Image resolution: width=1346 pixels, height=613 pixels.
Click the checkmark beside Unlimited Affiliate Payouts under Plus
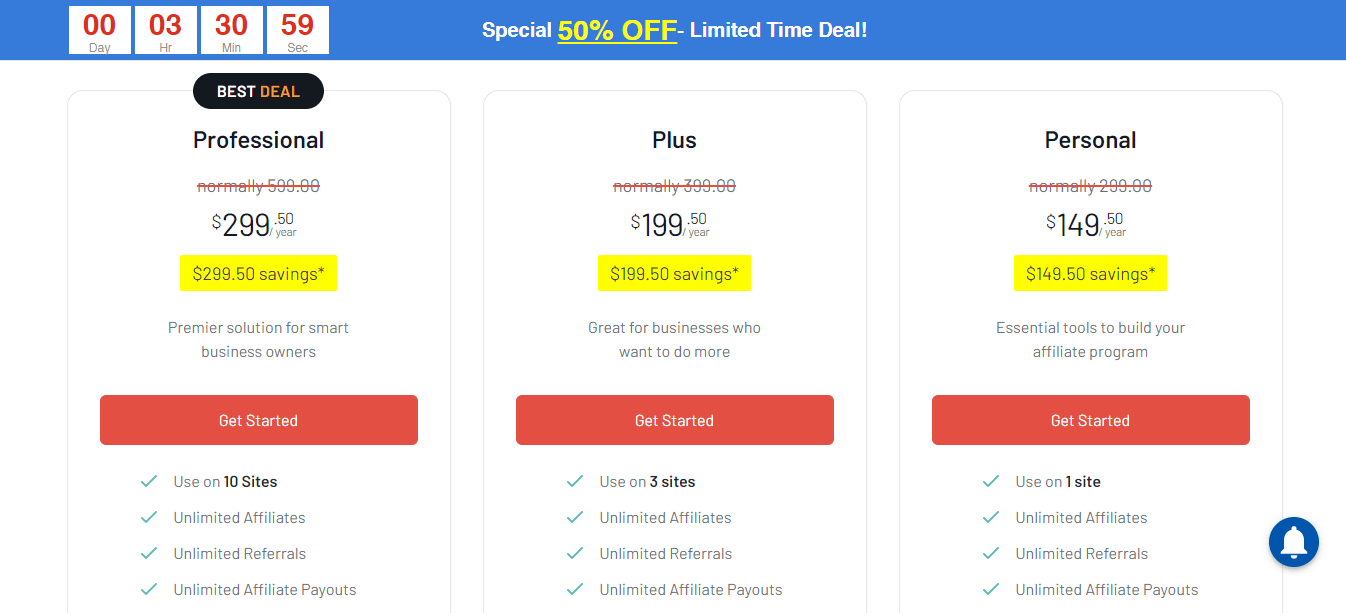[575, 589]
